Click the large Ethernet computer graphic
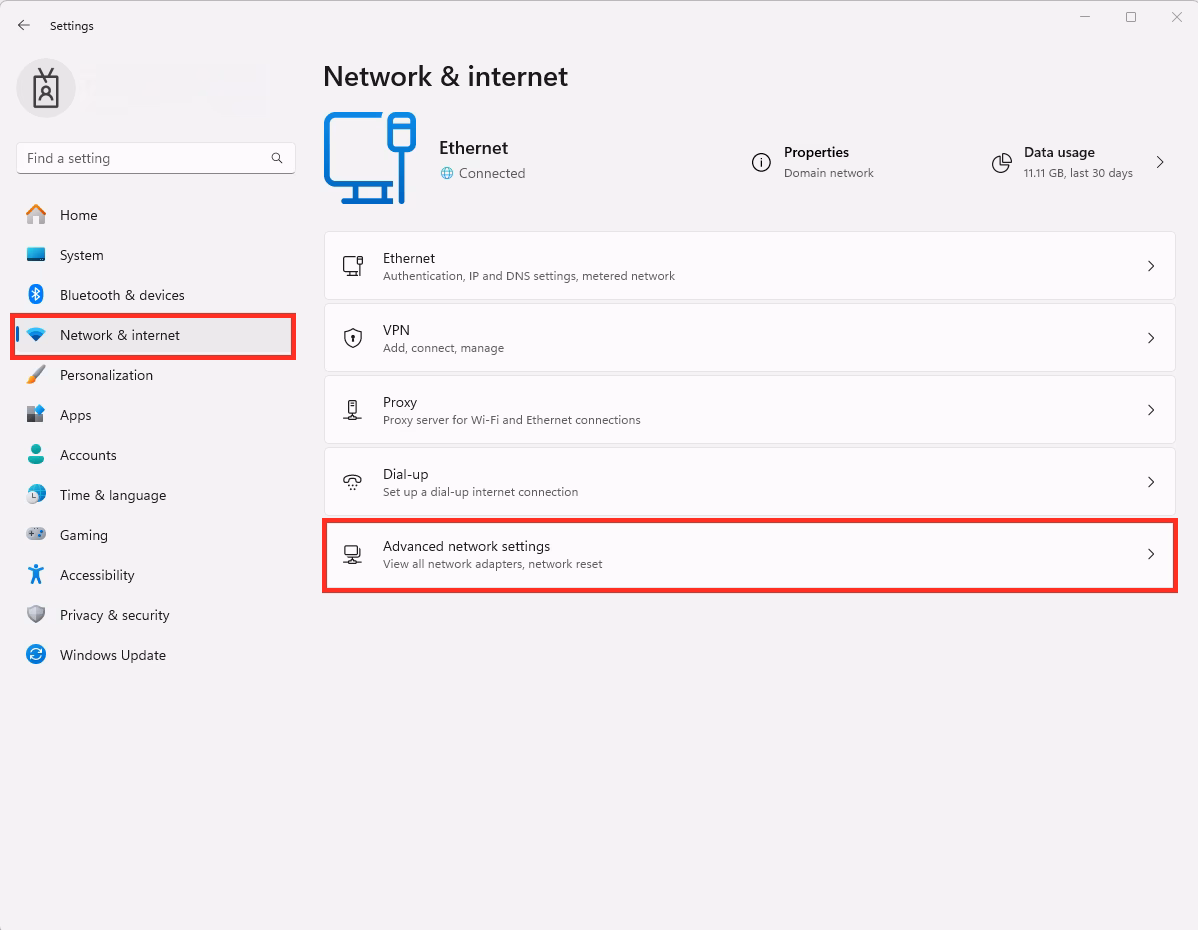Screen dimensions: 1198x930 370,158
